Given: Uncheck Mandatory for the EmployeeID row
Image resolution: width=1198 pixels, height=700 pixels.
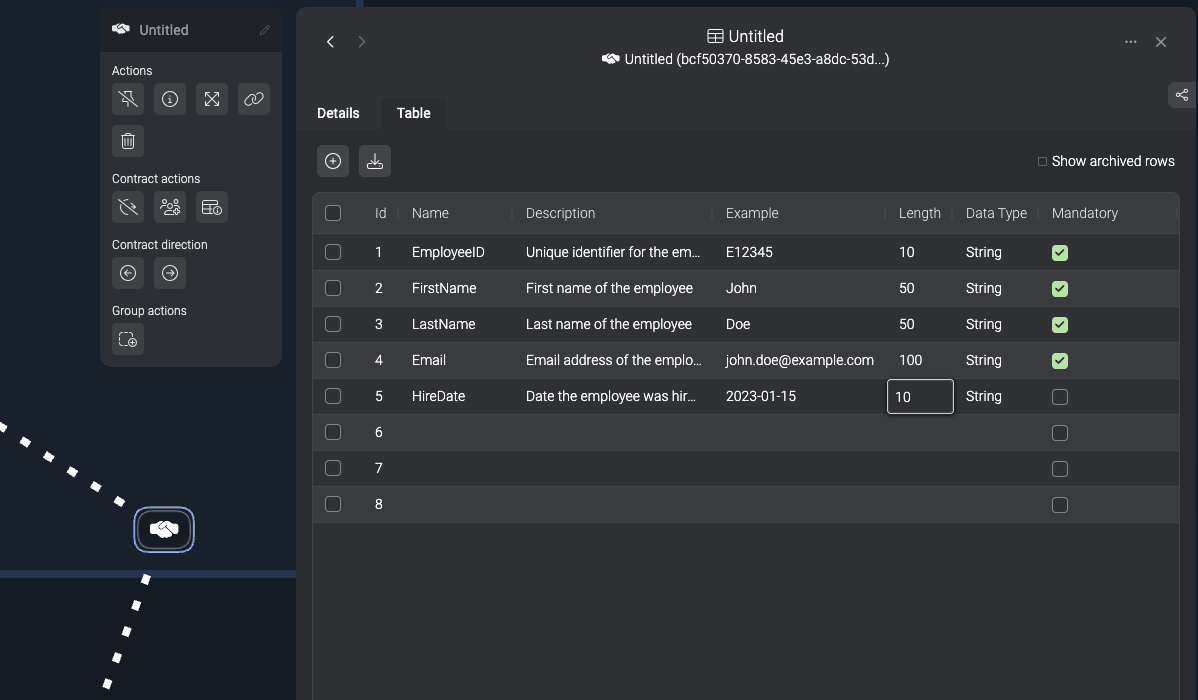Looking at the screenshot, I should (1060, 253).
